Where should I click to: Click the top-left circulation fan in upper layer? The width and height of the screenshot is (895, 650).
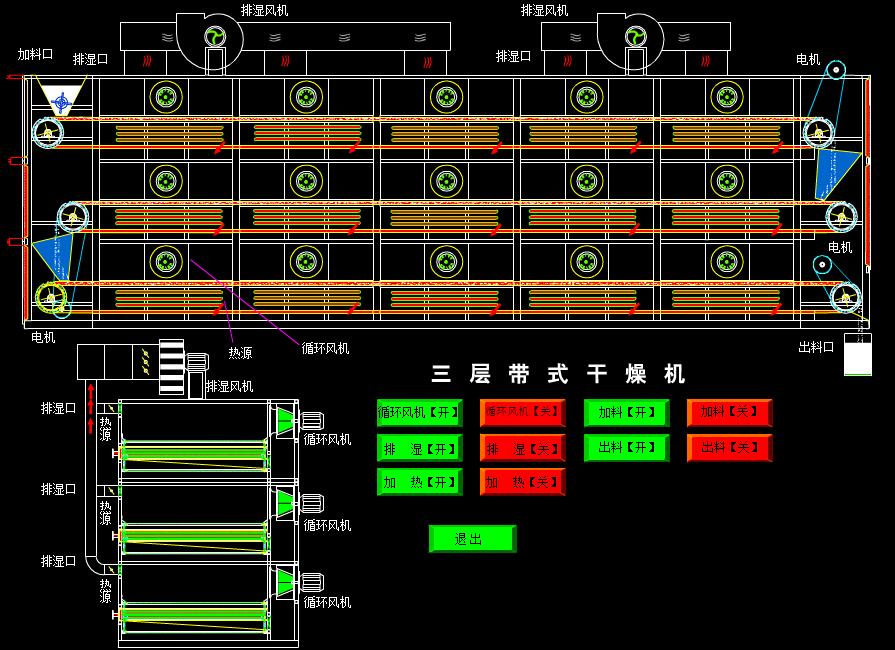165,97
